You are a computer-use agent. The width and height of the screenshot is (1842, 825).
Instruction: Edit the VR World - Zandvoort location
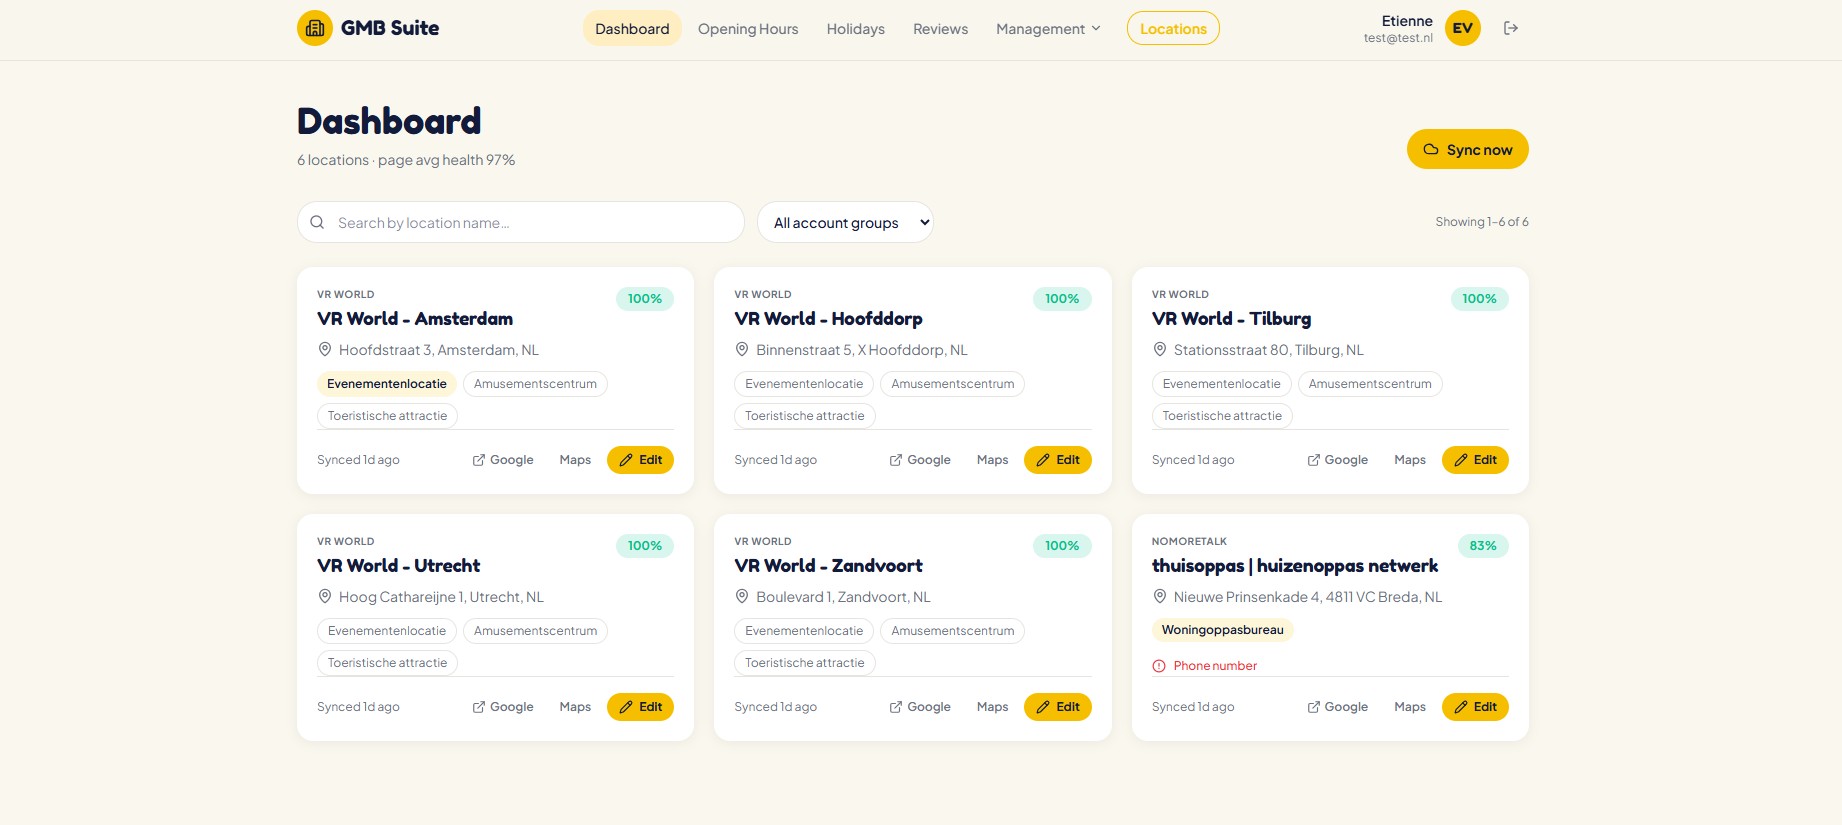[1058, 707]
